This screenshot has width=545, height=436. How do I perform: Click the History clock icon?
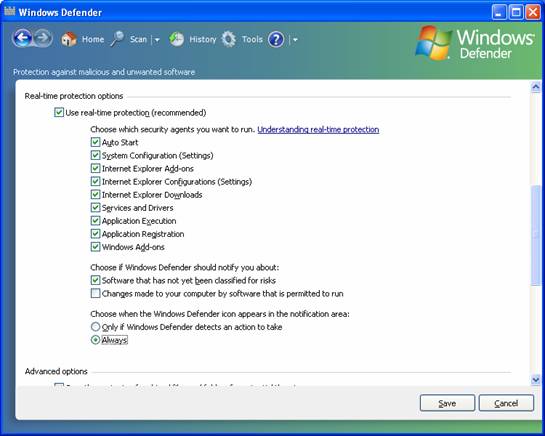coord(177,39)
